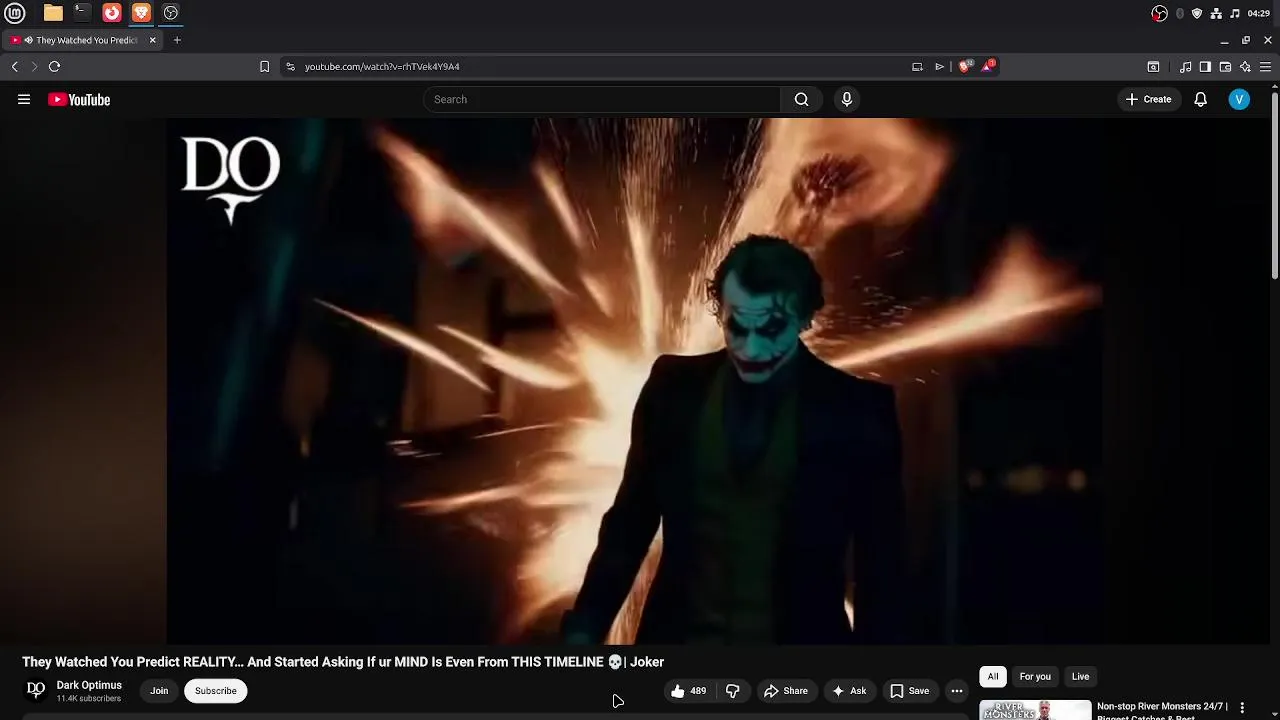
Task: Click the Join membership button
Action: pyautogui.click(x=159, y=691)
